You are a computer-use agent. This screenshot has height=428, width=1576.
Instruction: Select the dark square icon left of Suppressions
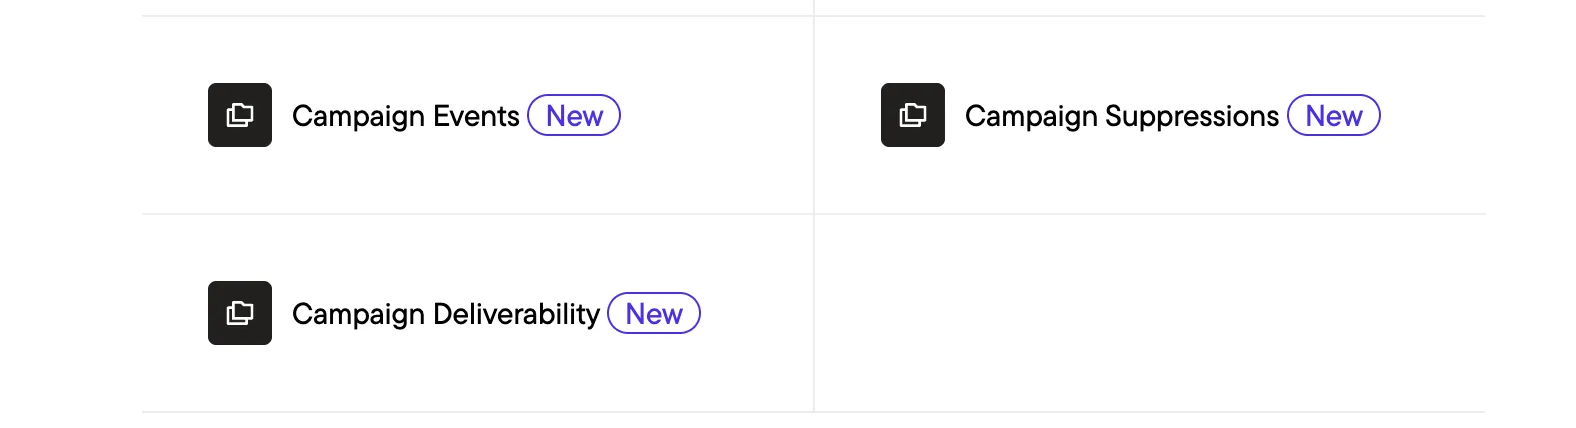(913, 115)
